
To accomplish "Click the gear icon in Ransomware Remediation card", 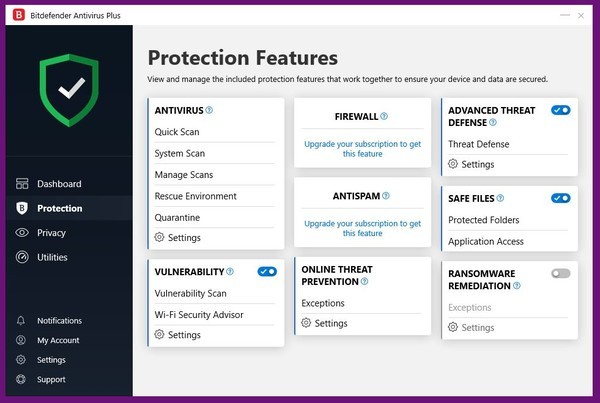I will 453,327.
